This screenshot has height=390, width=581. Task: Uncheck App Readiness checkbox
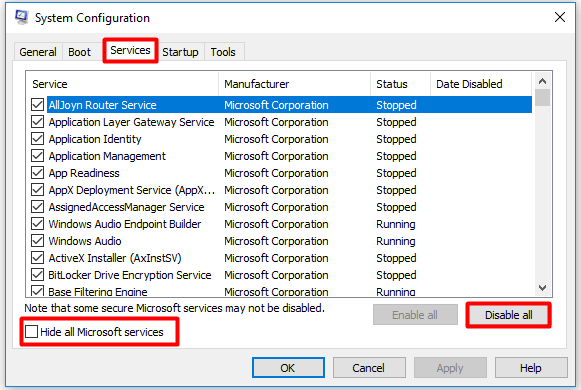click(37, 173)
